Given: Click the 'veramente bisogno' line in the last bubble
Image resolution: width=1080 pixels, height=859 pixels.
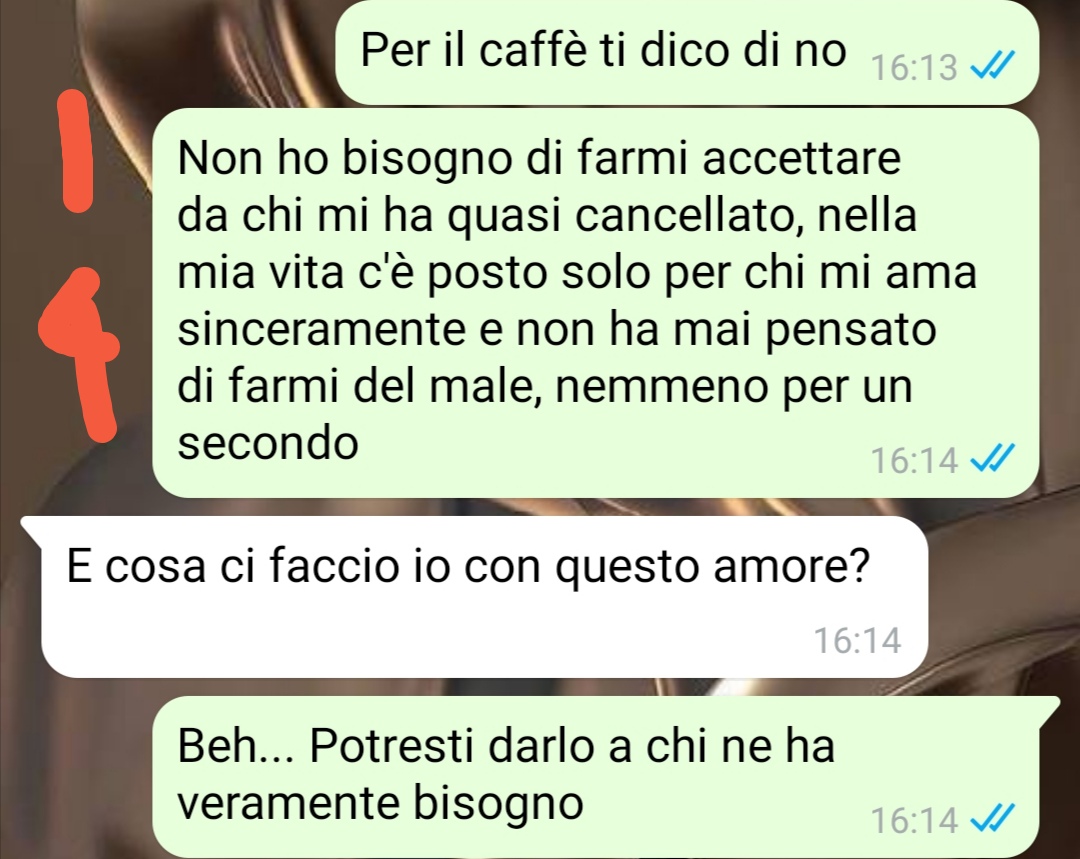Looking at the screenshot, I should pos(380,803).
